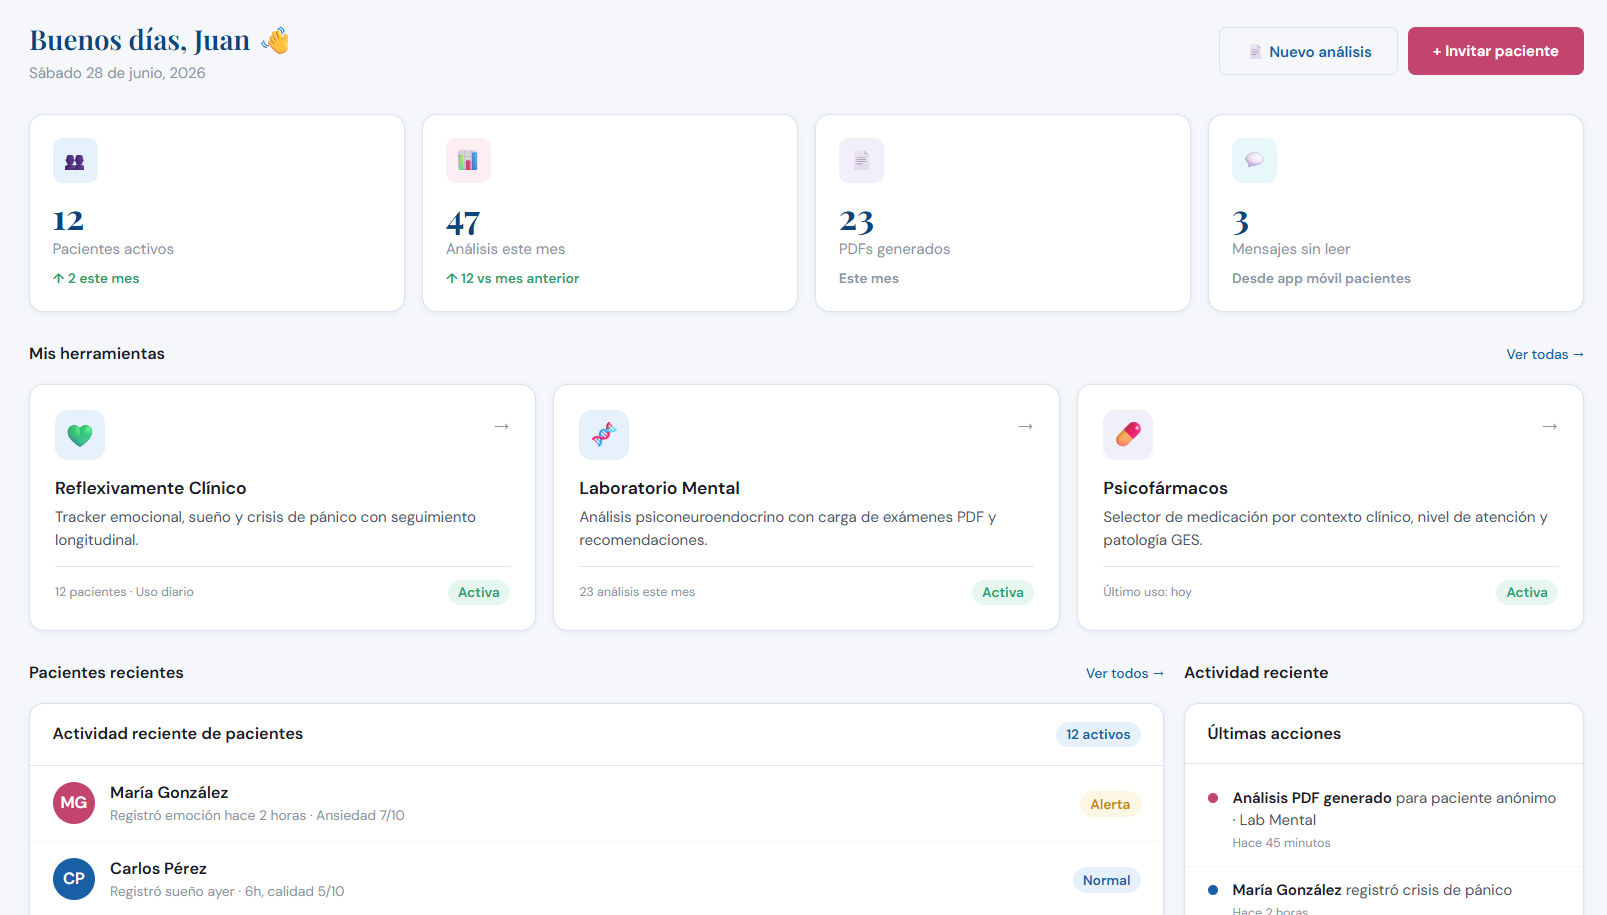Click the Normal badge for Carlos Pérez

(x=1106, y=880)
